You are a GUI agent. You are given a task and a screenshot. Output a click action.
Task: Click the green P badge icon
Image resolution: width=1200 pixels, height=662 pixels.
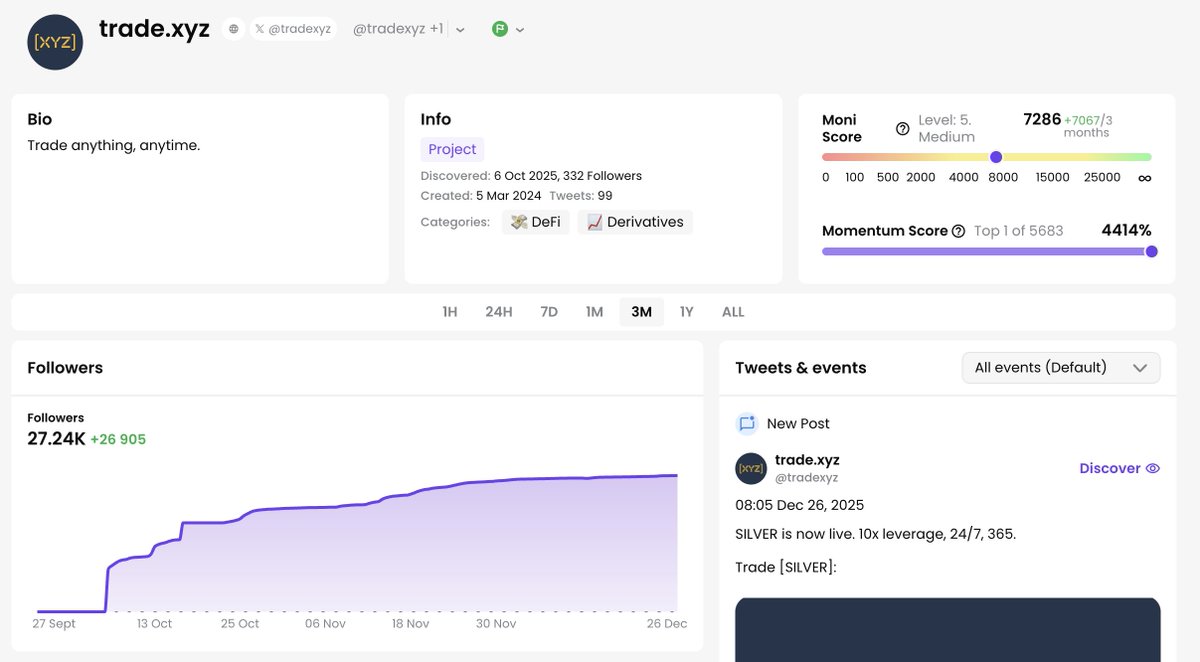(500, 30)
